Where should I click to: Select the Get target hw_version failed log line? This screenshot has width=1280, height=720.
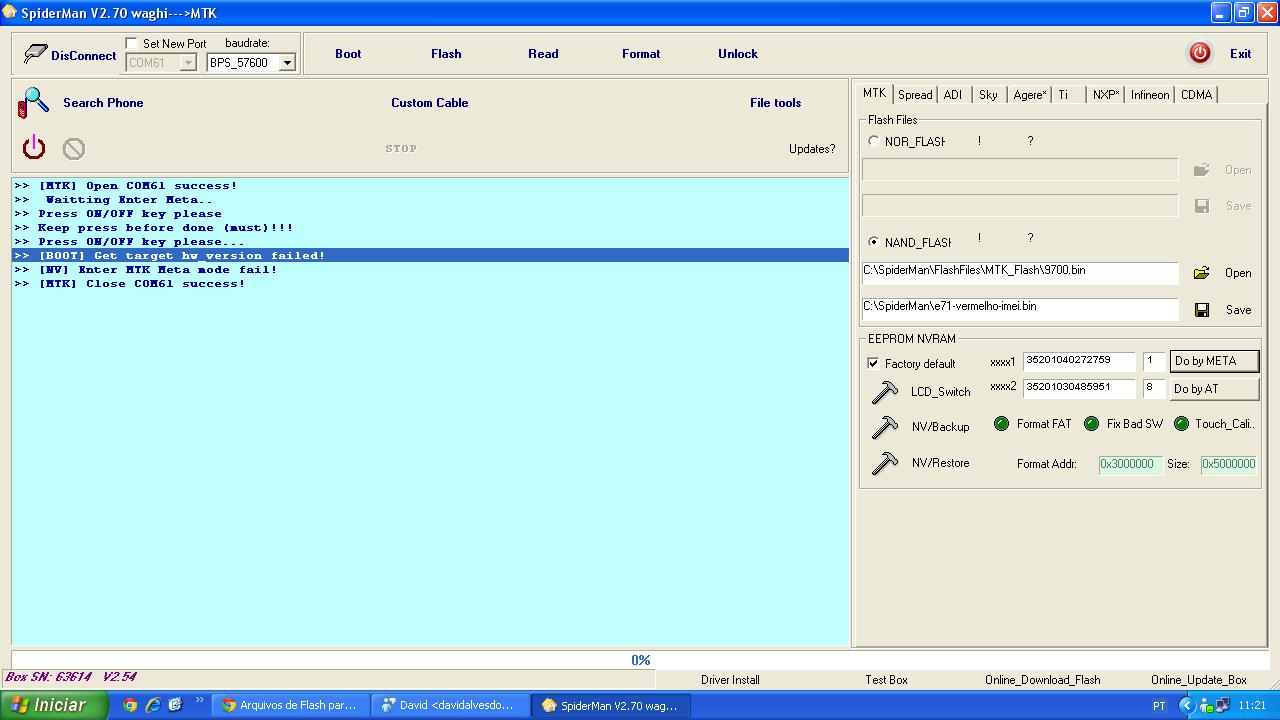pos(430,256)
